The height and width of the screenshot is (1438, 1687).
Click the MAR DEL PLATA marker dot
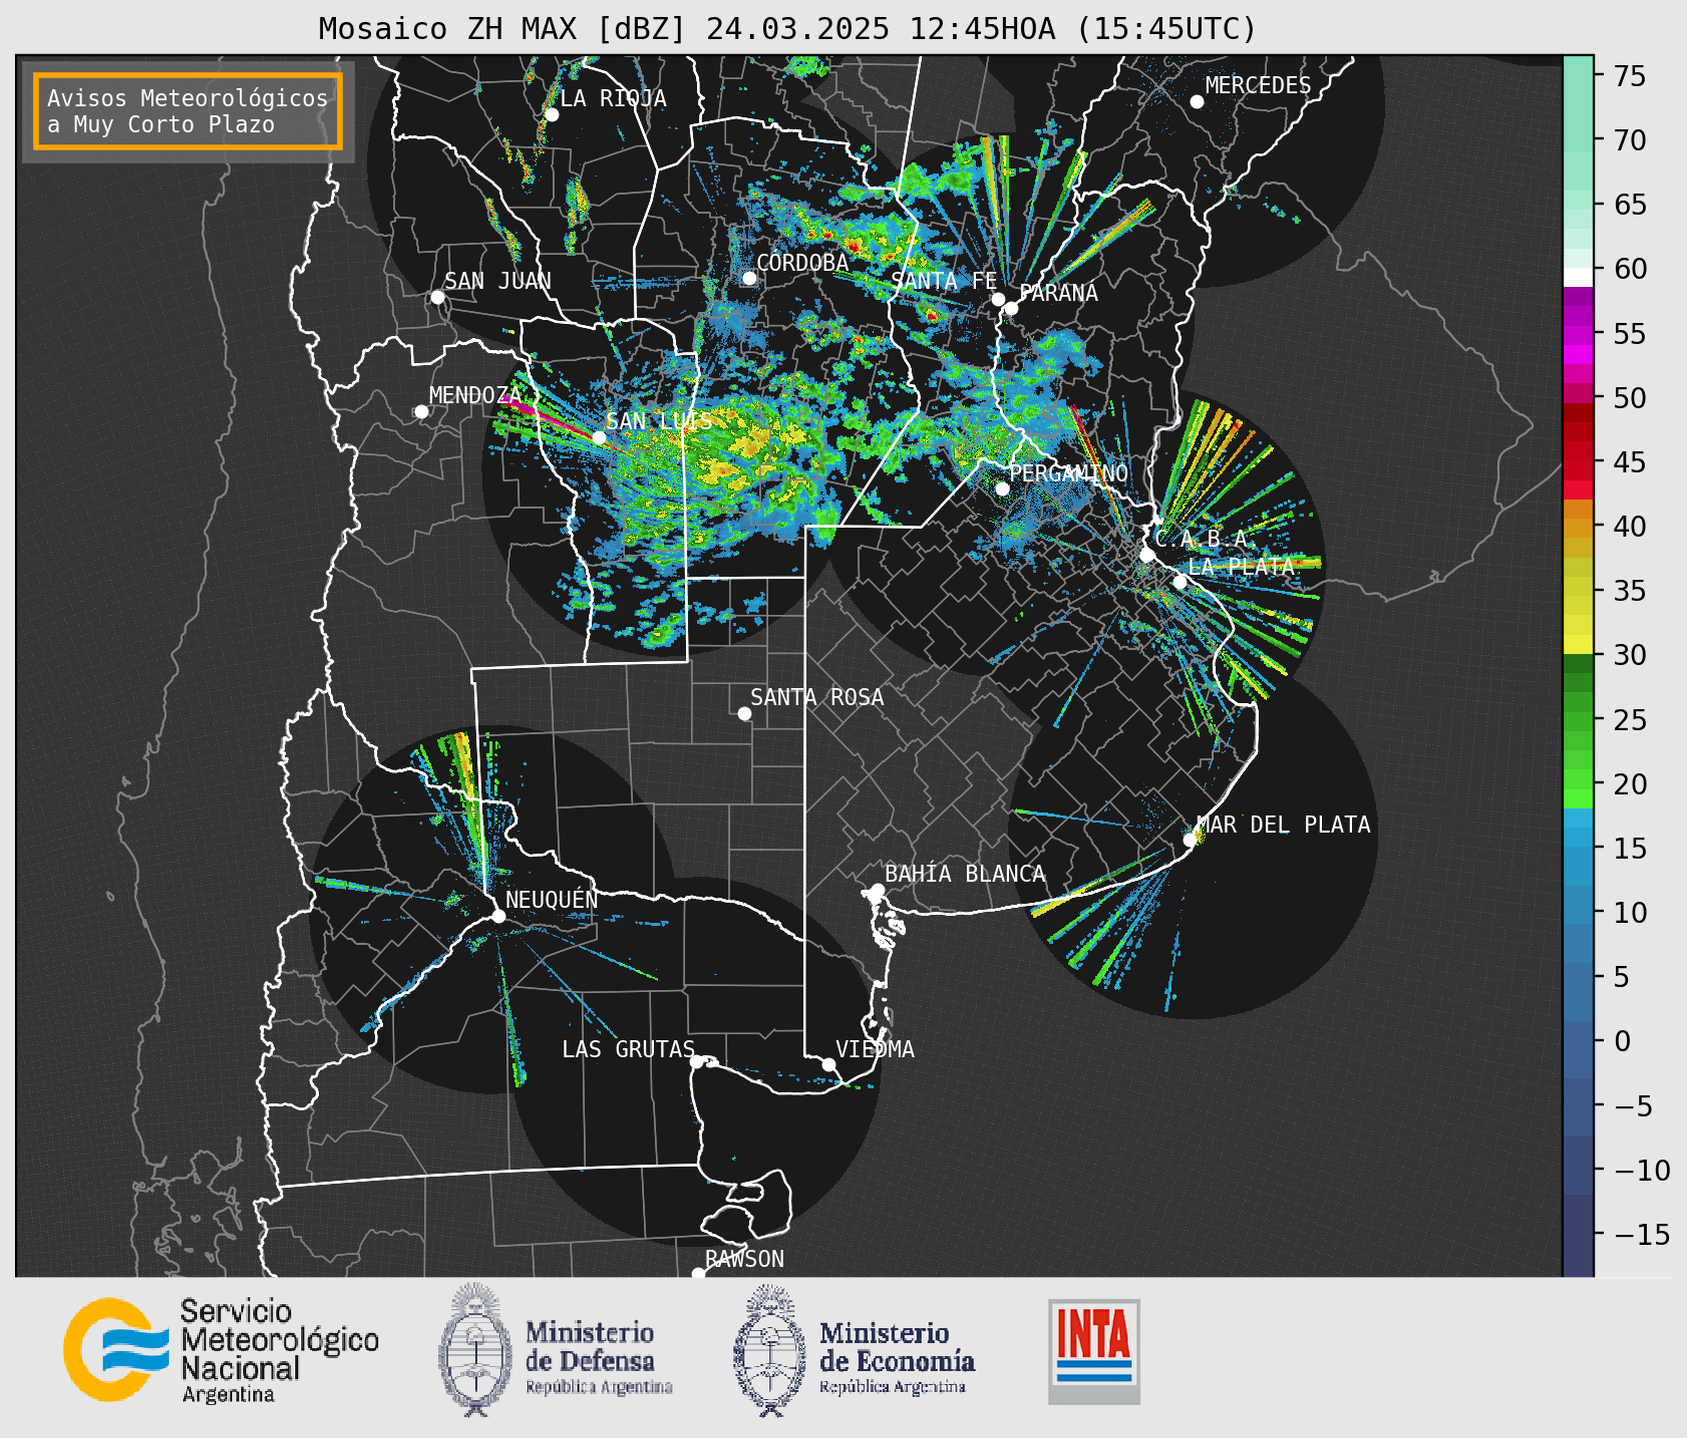[1190, 840]
